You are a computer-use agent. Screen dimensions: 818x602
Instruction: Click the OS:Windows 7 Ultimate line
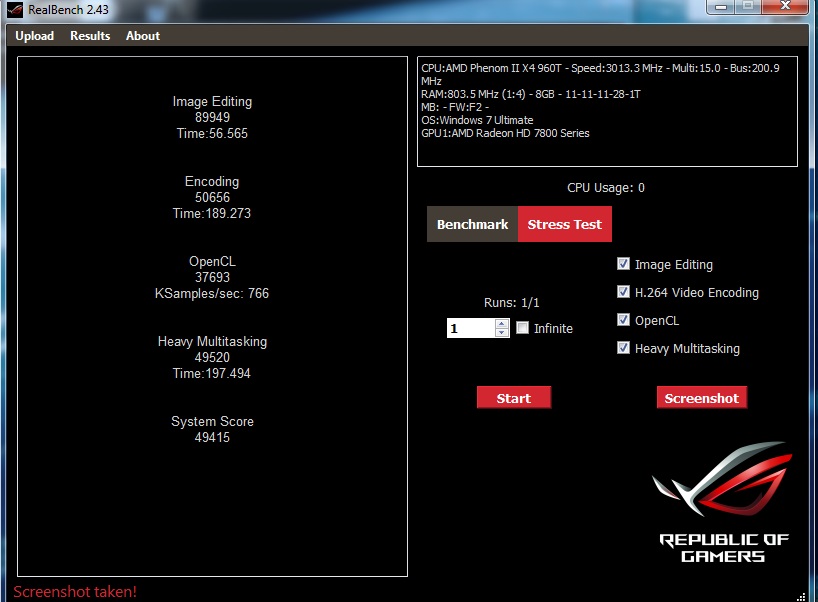coord(477,120)
